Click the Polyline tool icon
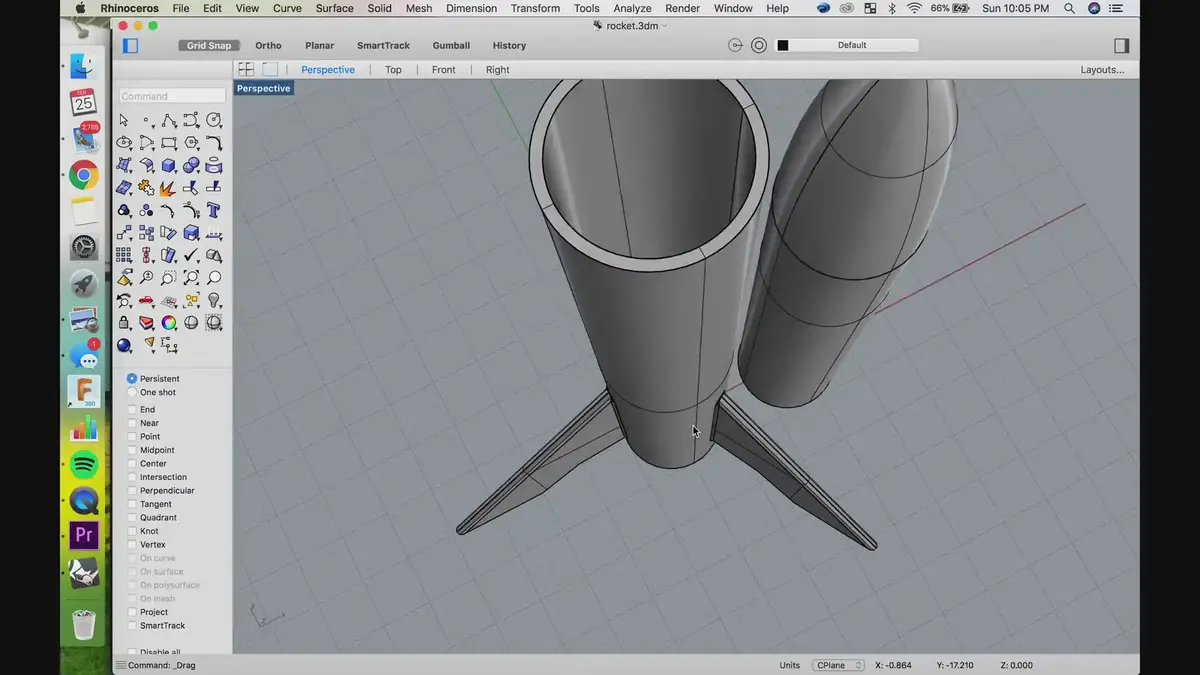Viewport: 1200px width, 675px height. 169,120
